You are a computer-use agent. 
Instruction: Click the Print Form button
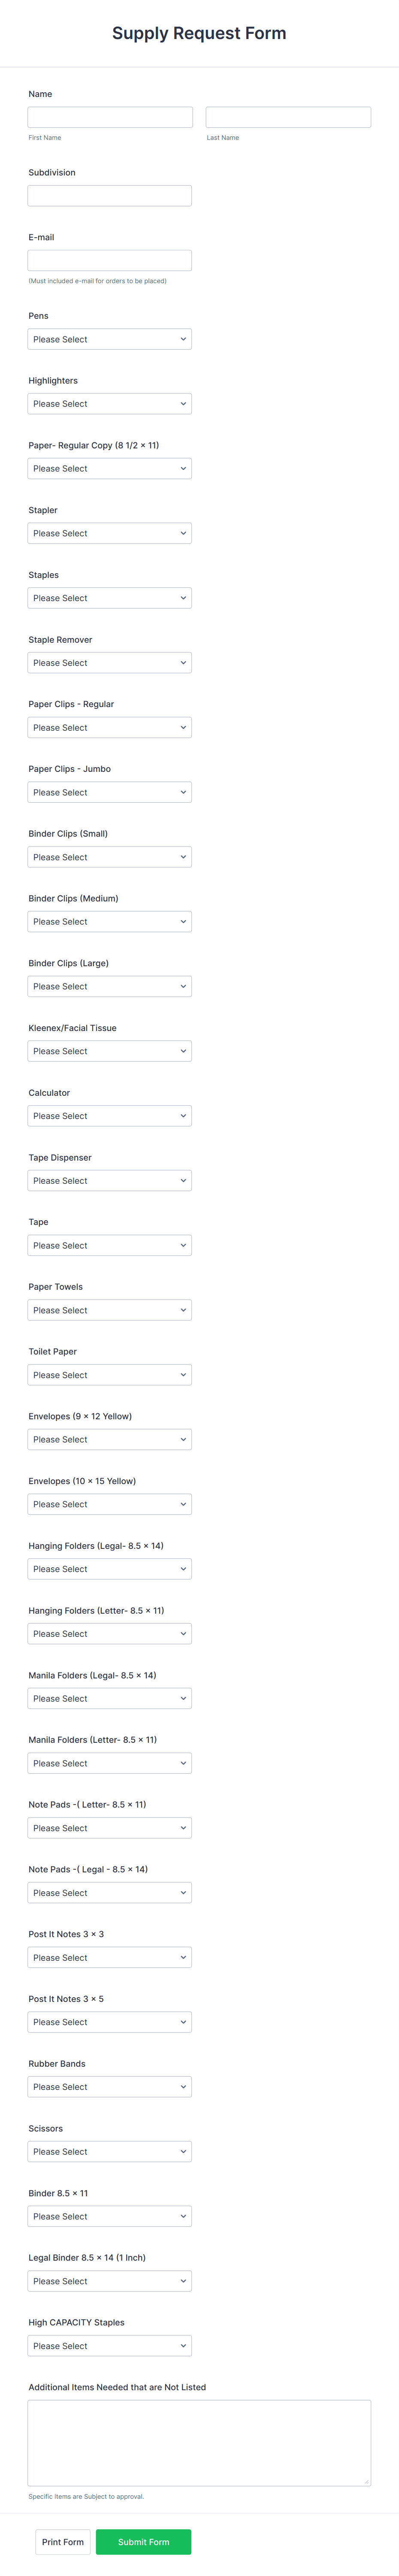click(63, 2542)
